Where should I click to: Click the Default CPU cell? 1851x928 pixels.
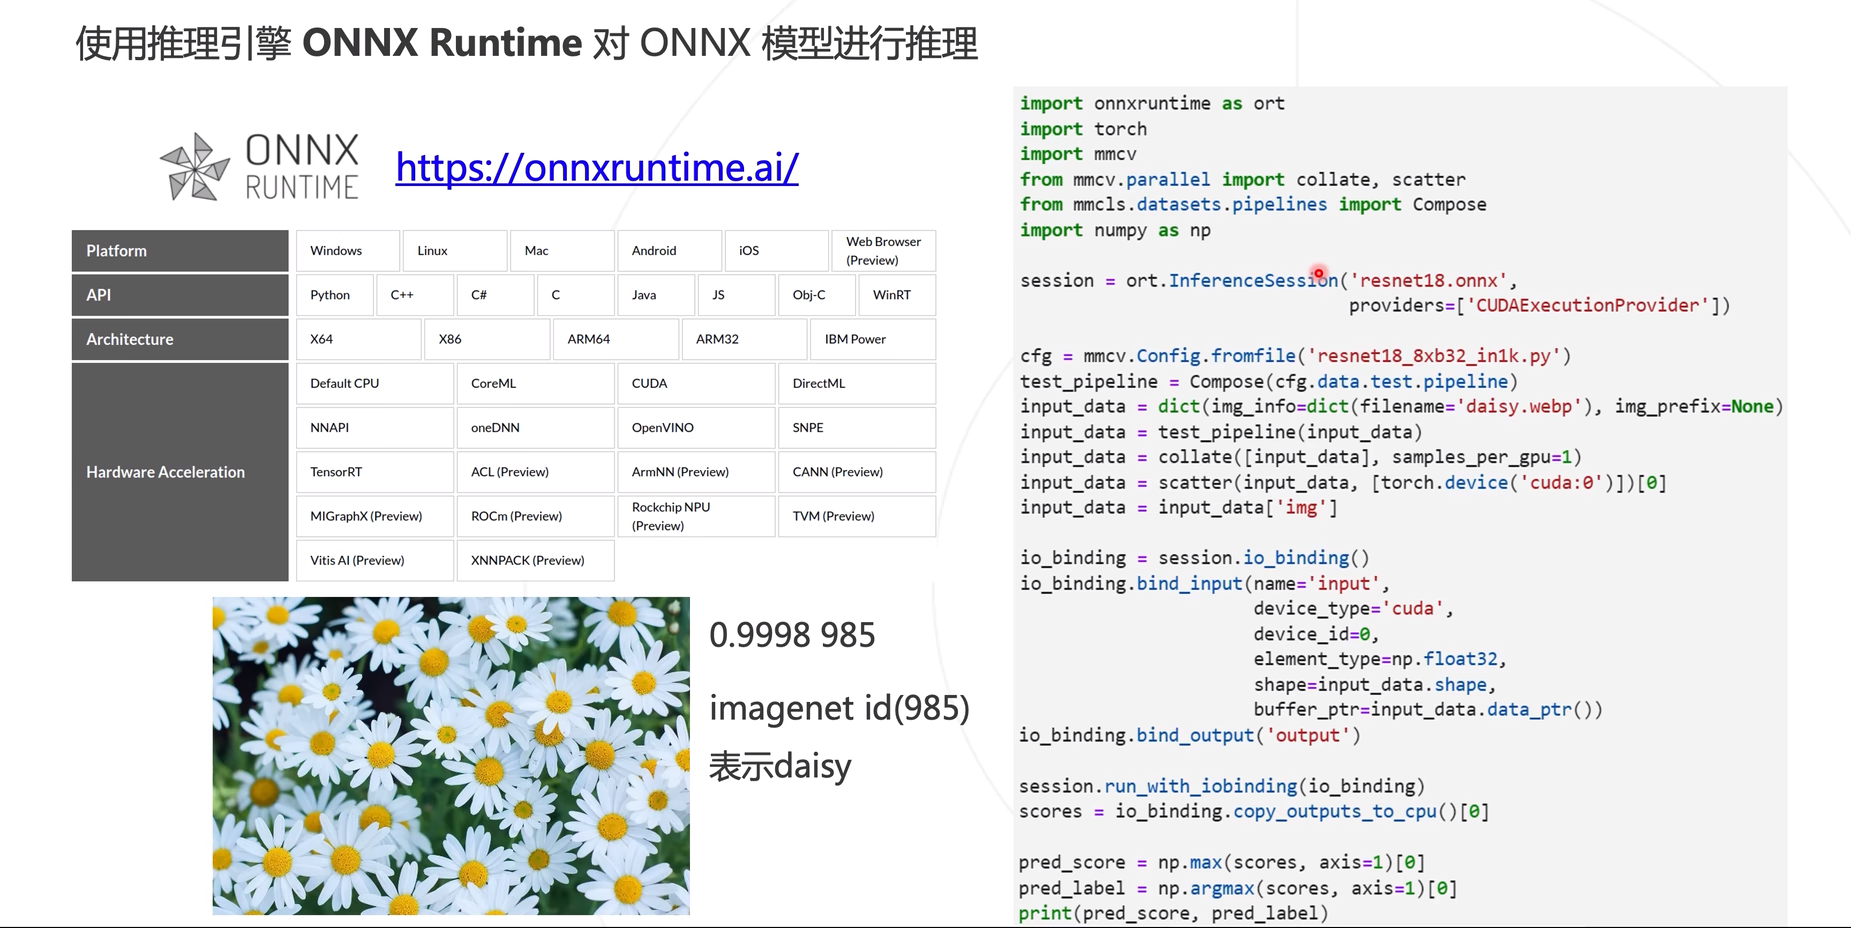coord(375,384)
